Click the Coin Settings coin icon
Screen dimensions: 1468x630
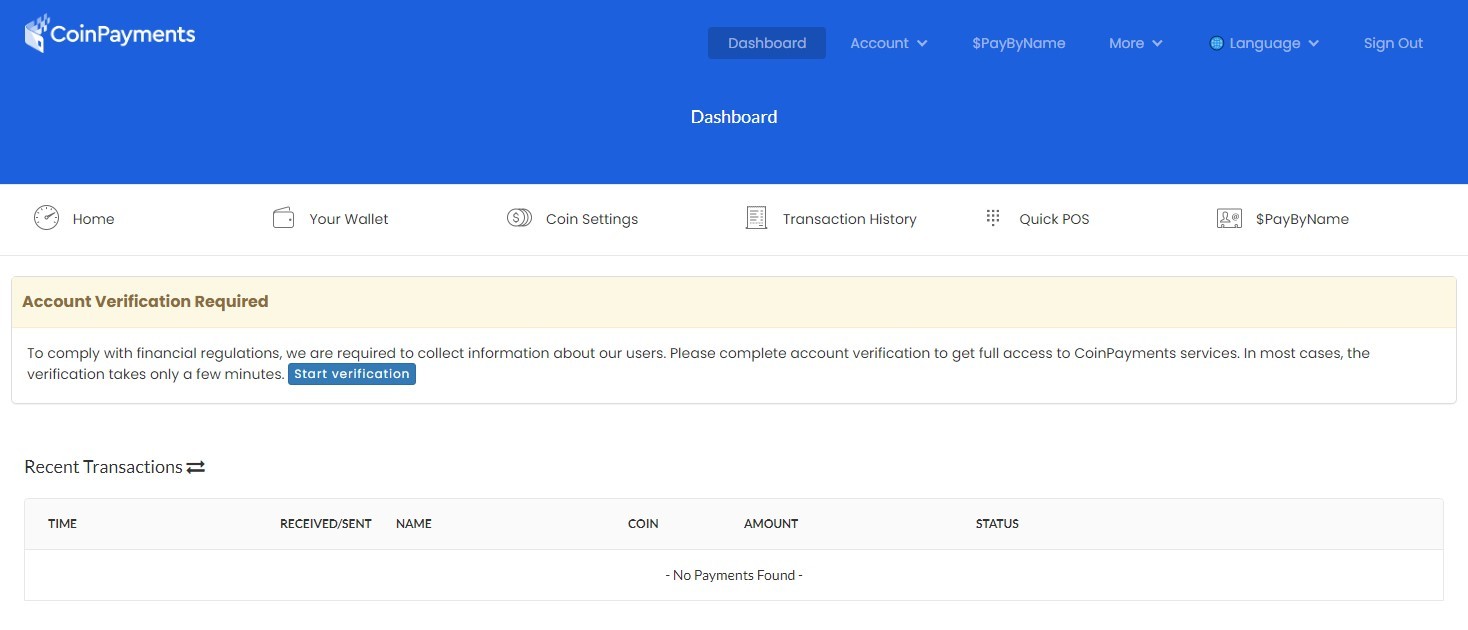[519, 217]
